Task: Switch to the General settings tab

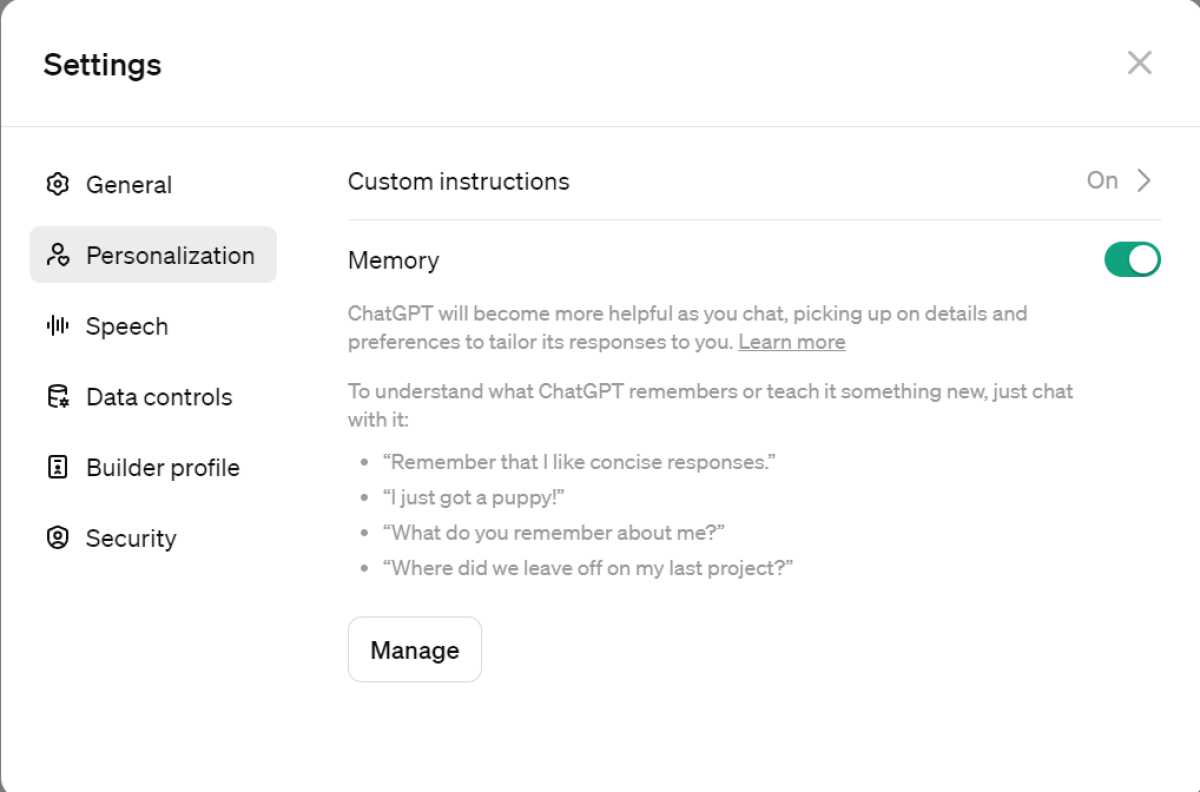Action: (129, 185)
